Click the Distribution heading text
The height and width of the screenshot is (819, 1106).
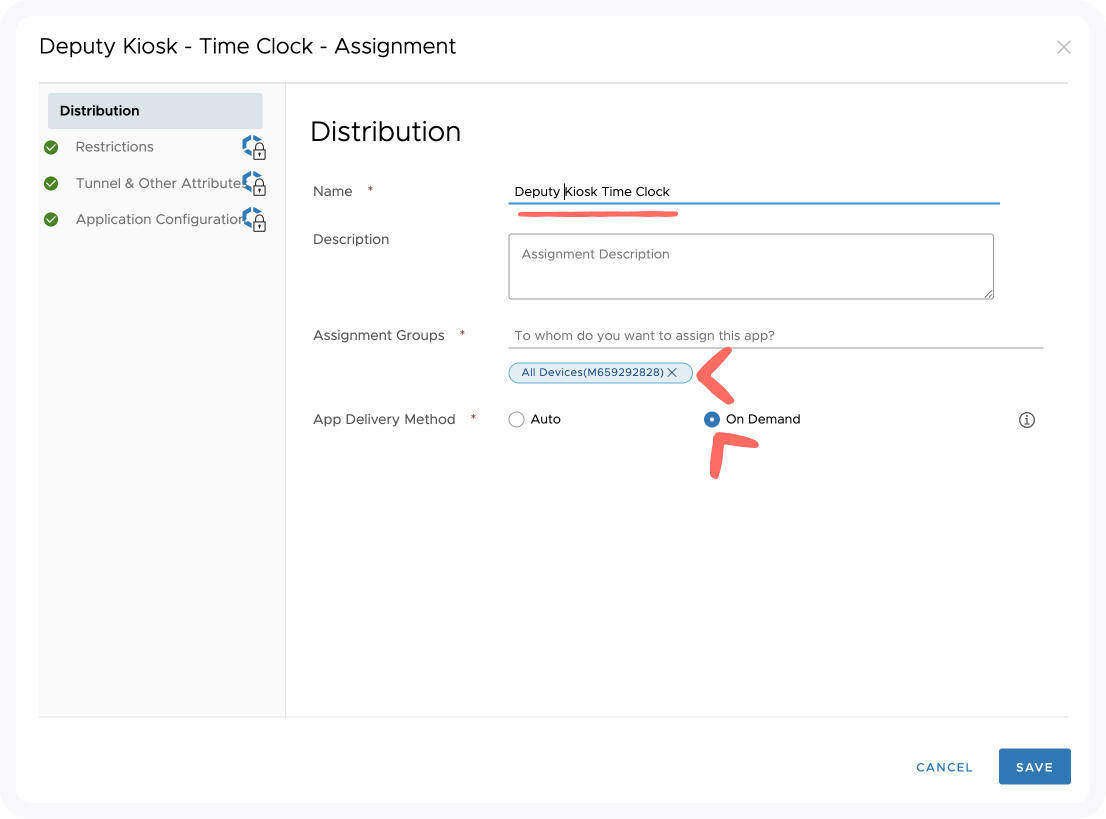386,132
